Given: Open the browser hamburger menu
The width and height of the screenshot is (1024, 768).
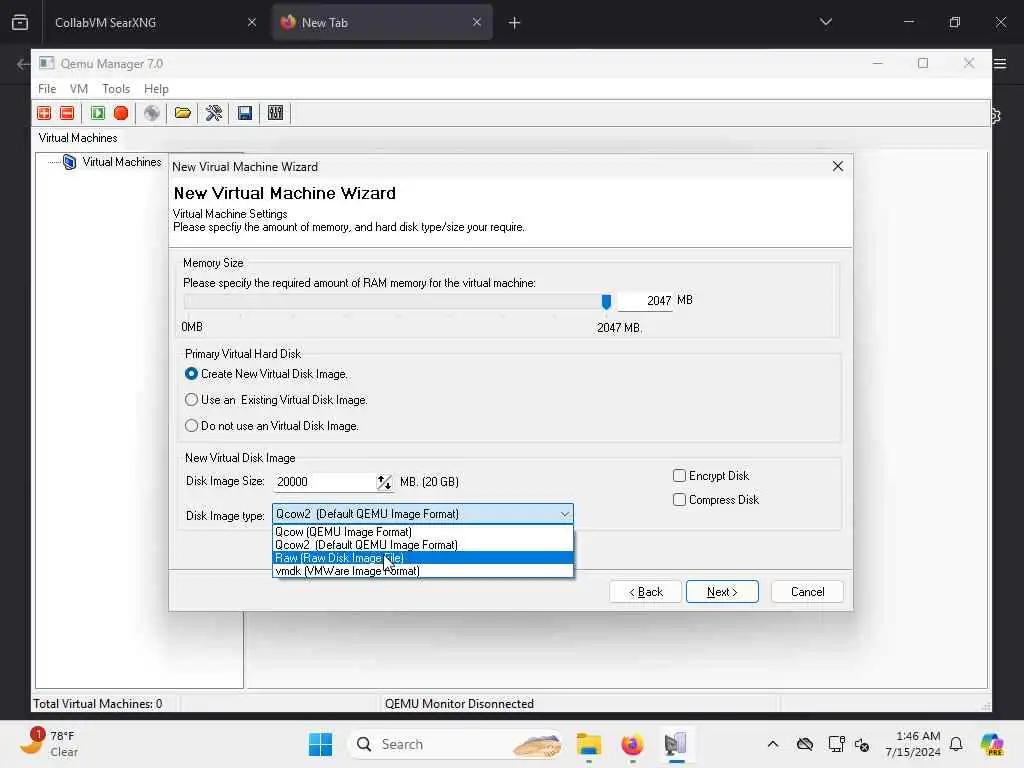Looking at the screenshot, I should click(1000, 63).
